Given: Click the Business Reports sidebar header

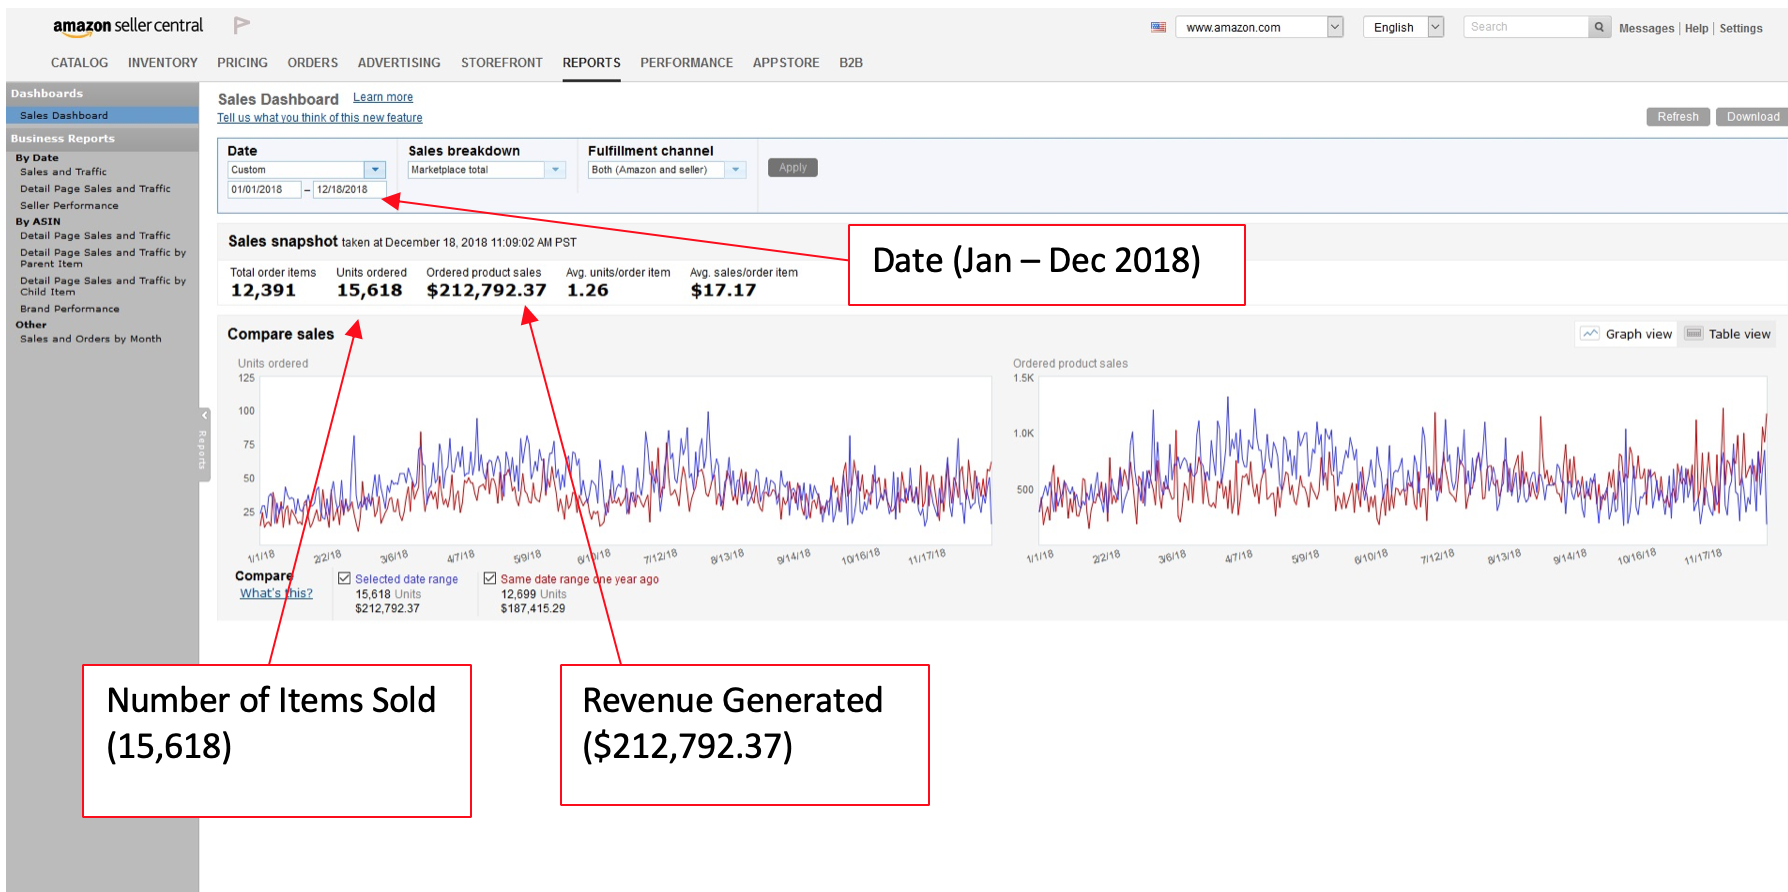Looking at the screenshot, I should point(102,139).
